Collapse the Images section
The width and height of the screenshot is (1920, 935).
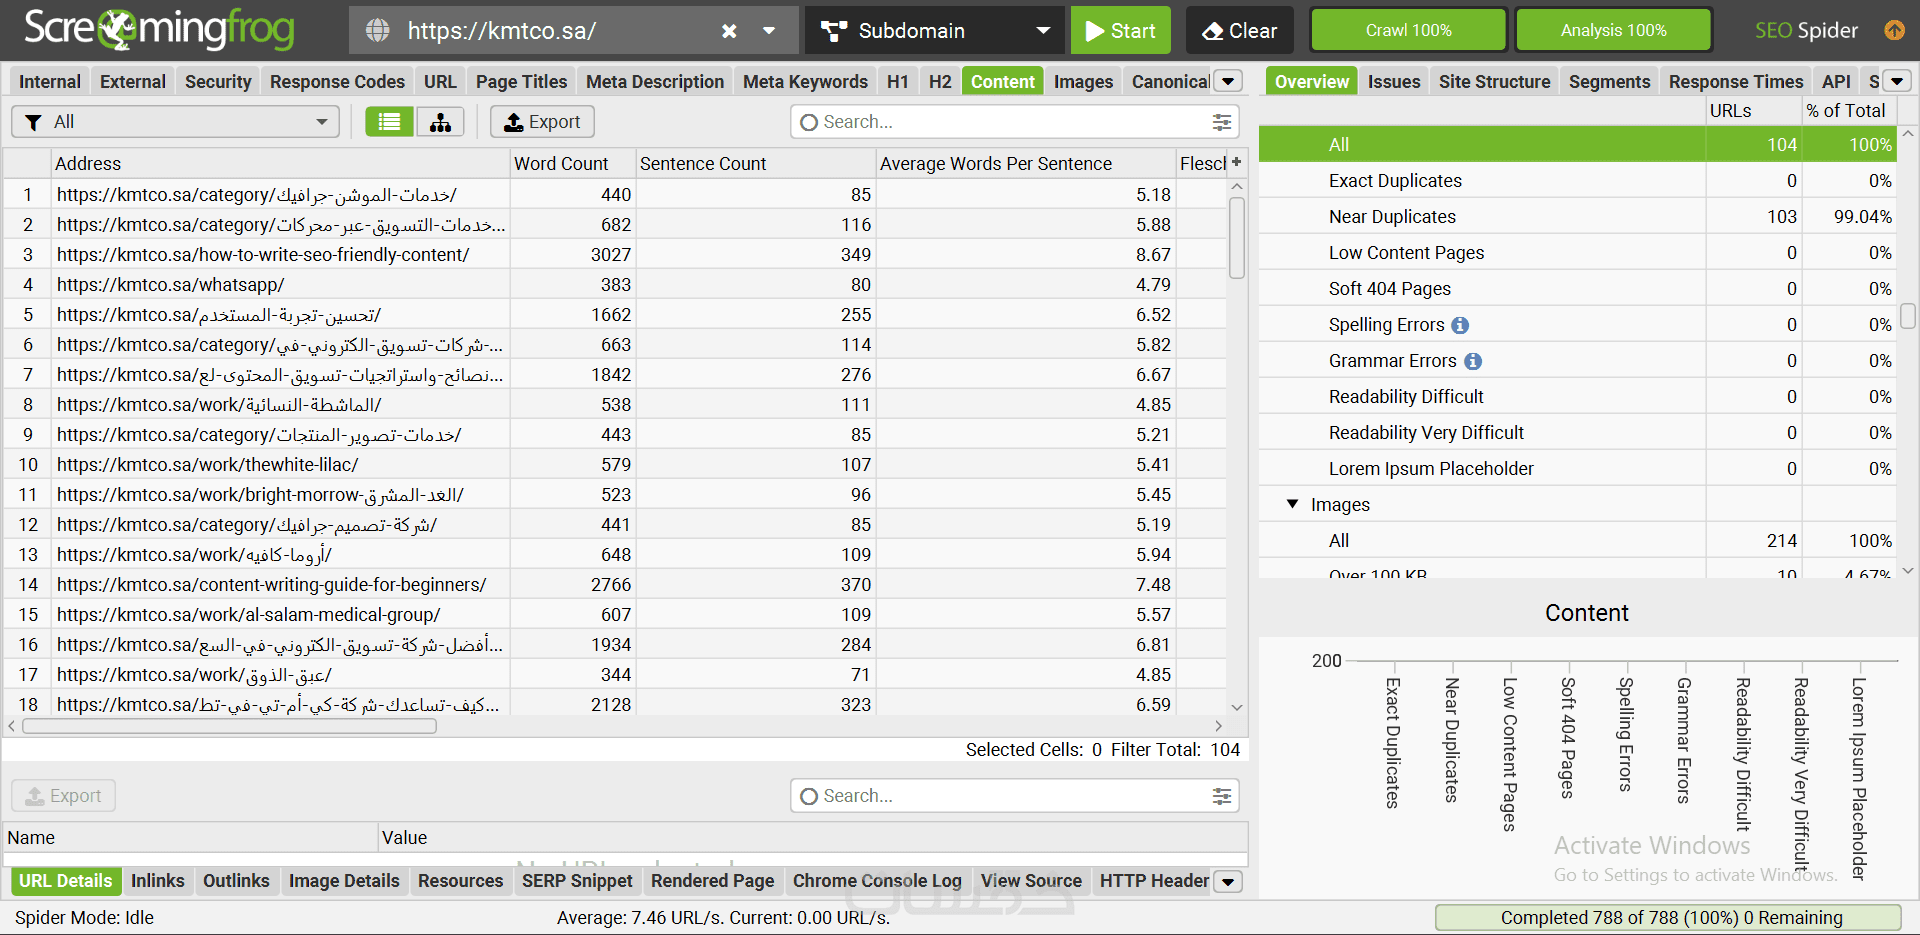click(x=1292, y=505)
